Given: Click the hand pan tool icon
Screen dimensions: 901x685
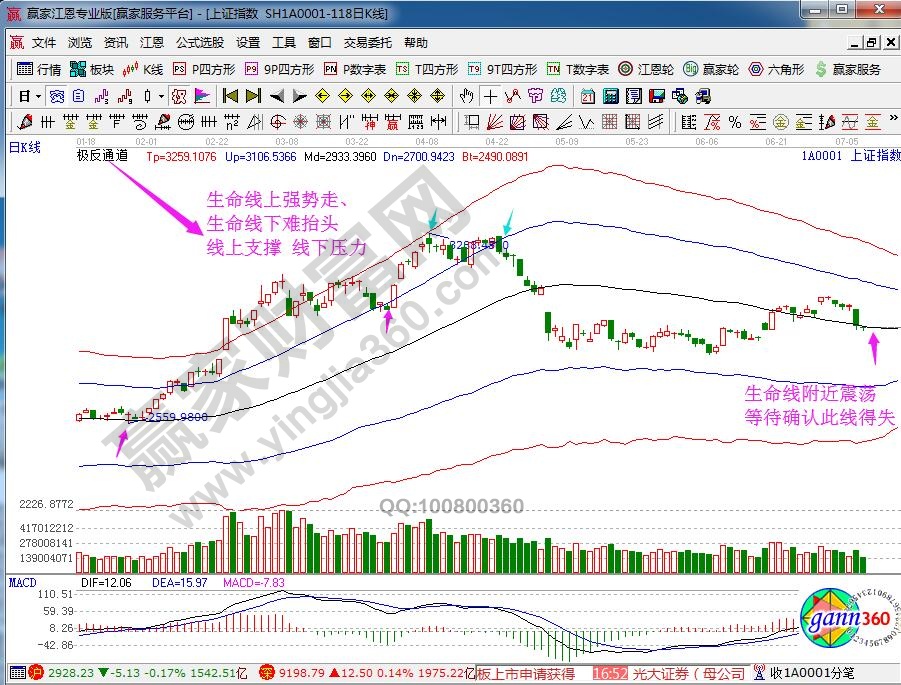Looking at the screenshot, I should point(466,96).
